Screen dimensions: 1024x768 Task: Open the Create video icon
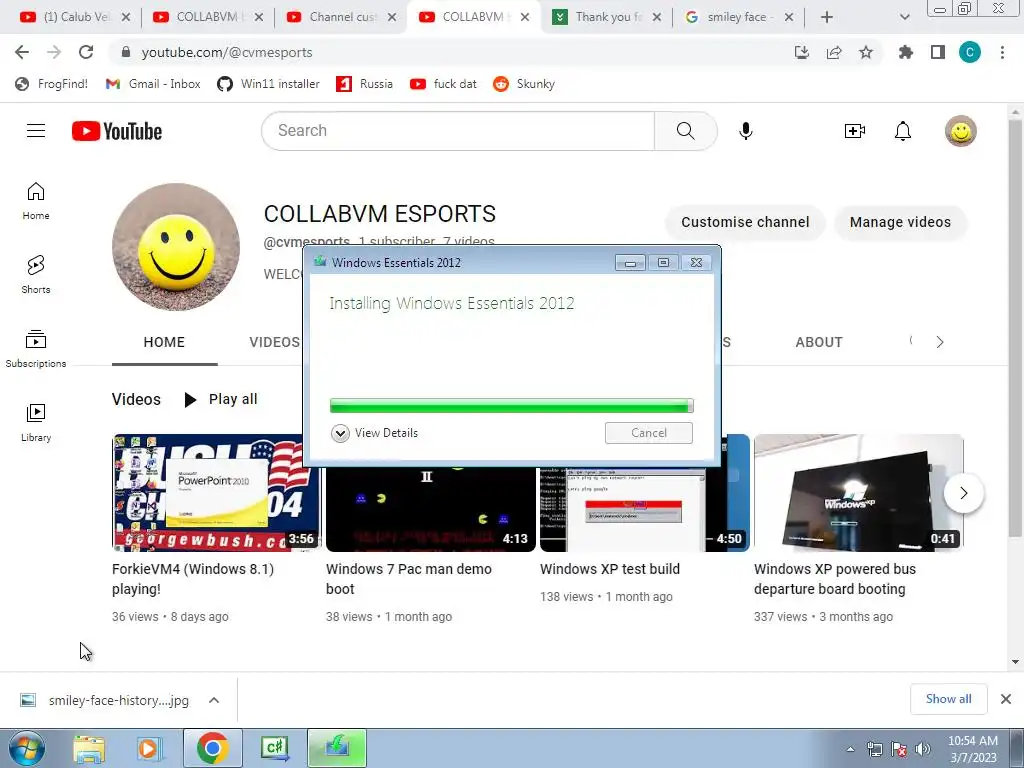pyautogui.click(x=854, y=131)
